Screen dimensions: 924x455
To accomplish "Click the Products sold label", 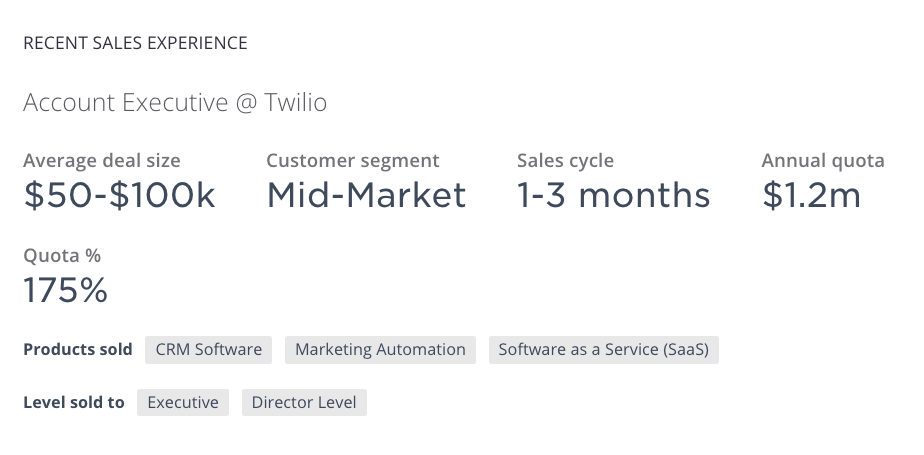I will 78,350.
